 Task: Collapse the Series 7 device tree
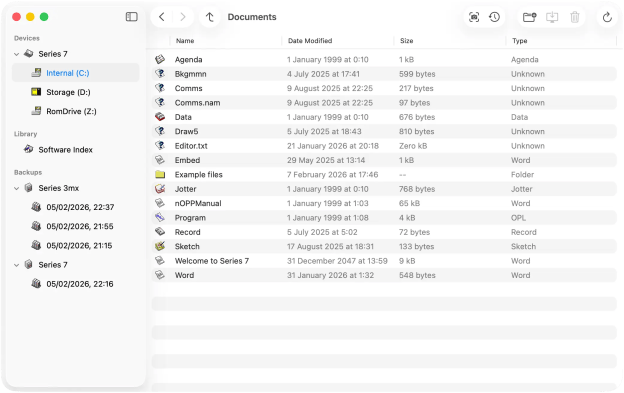(x=16, y=54)
